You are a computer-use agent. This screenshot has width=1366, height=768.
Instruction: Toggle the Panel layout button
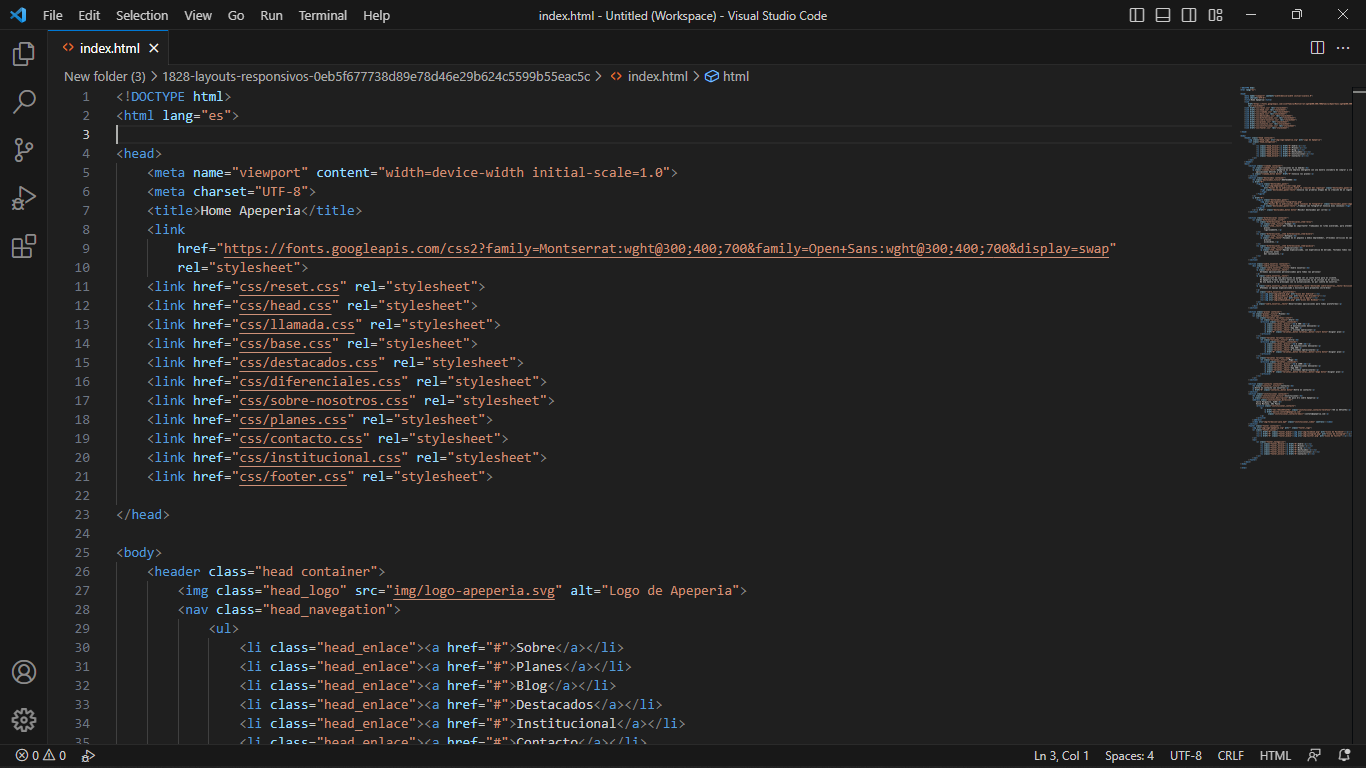click(1163, 15)
